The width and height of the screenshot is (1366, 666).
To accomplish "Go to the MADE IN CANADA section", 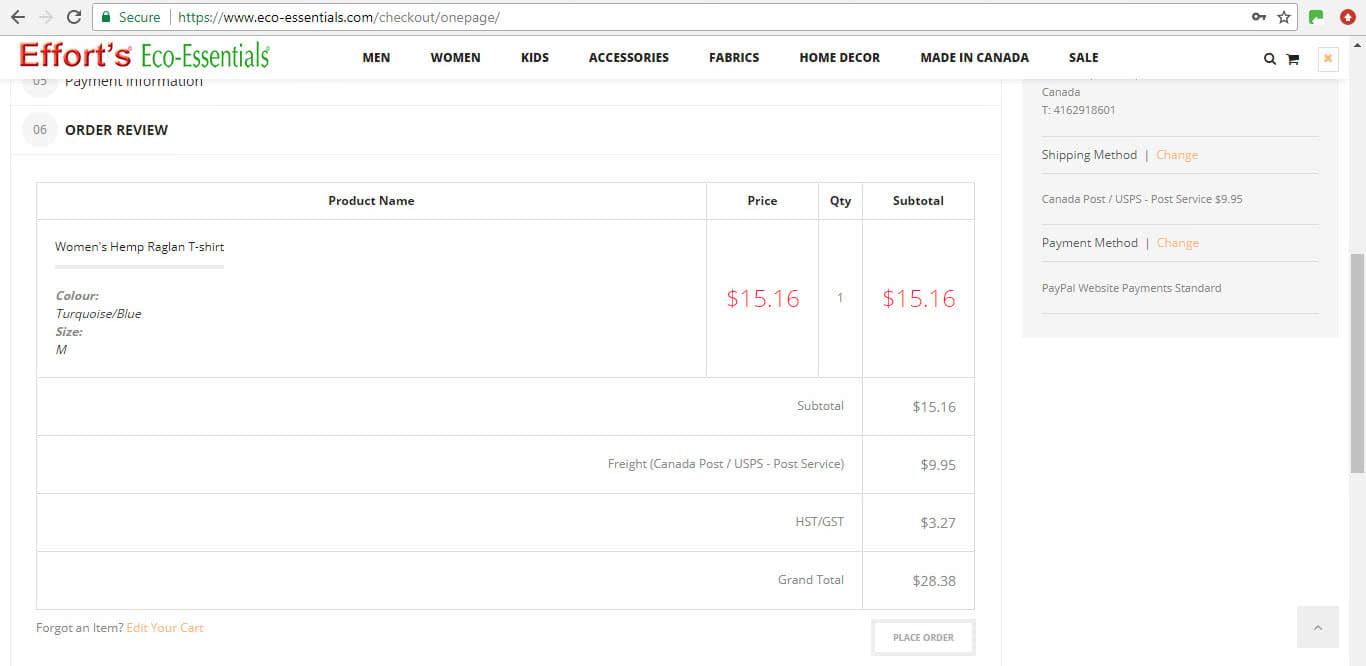I will click(974, 58).
